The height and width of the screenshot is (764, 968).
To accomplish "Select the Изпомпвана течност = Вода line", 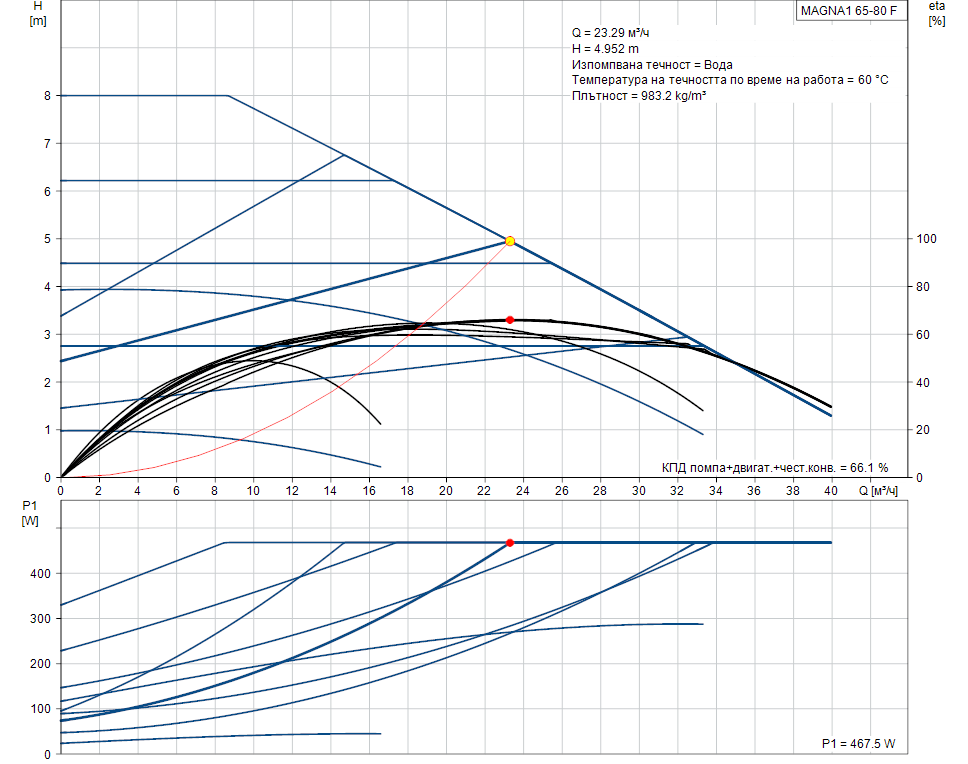I will tap(652, 64).
